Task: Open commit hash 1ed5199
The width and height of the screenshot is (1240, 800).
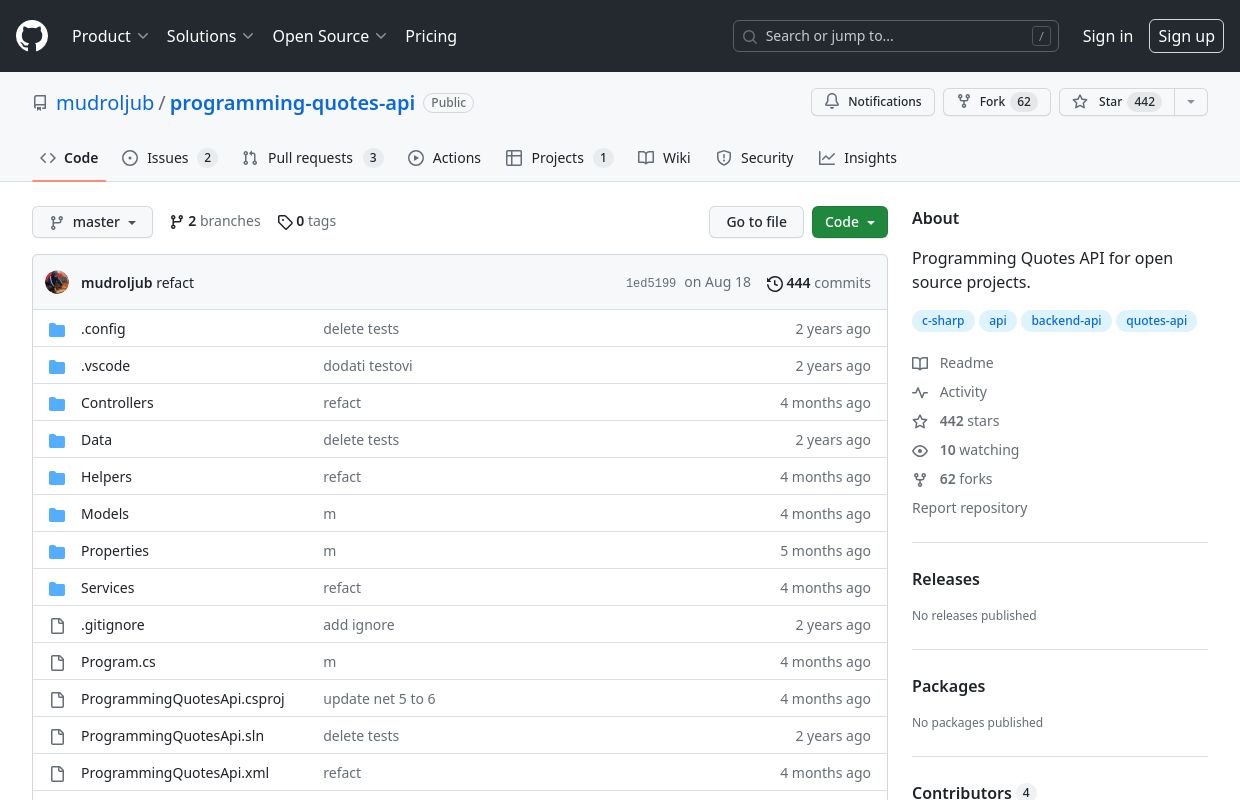Action: (x=651, y=283)
